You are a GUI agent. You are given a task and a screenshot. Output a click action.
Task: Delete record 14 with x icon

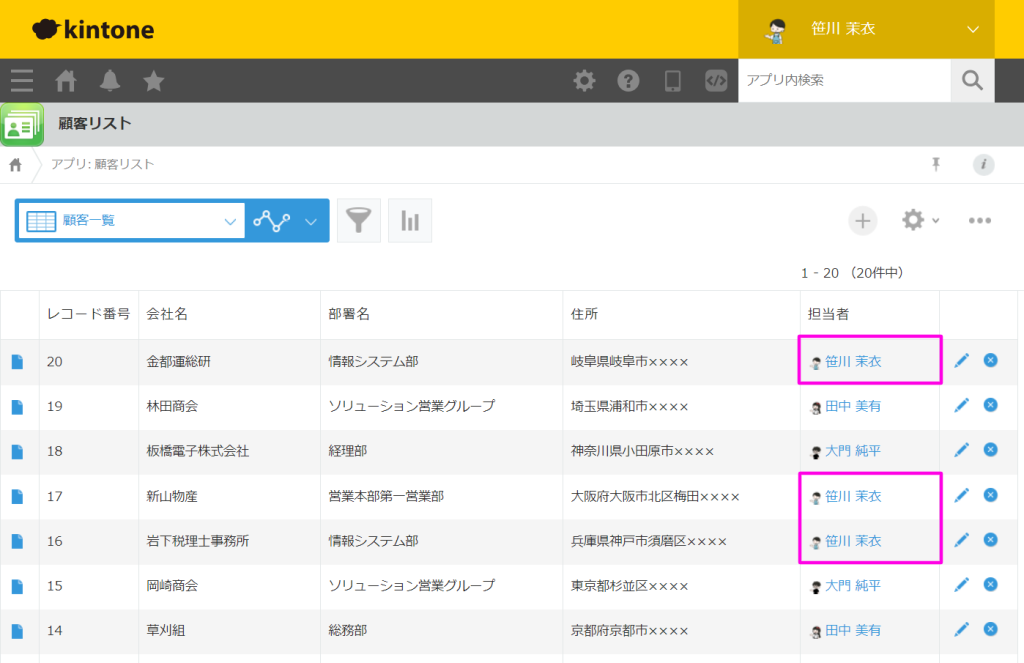click(991, 629)
